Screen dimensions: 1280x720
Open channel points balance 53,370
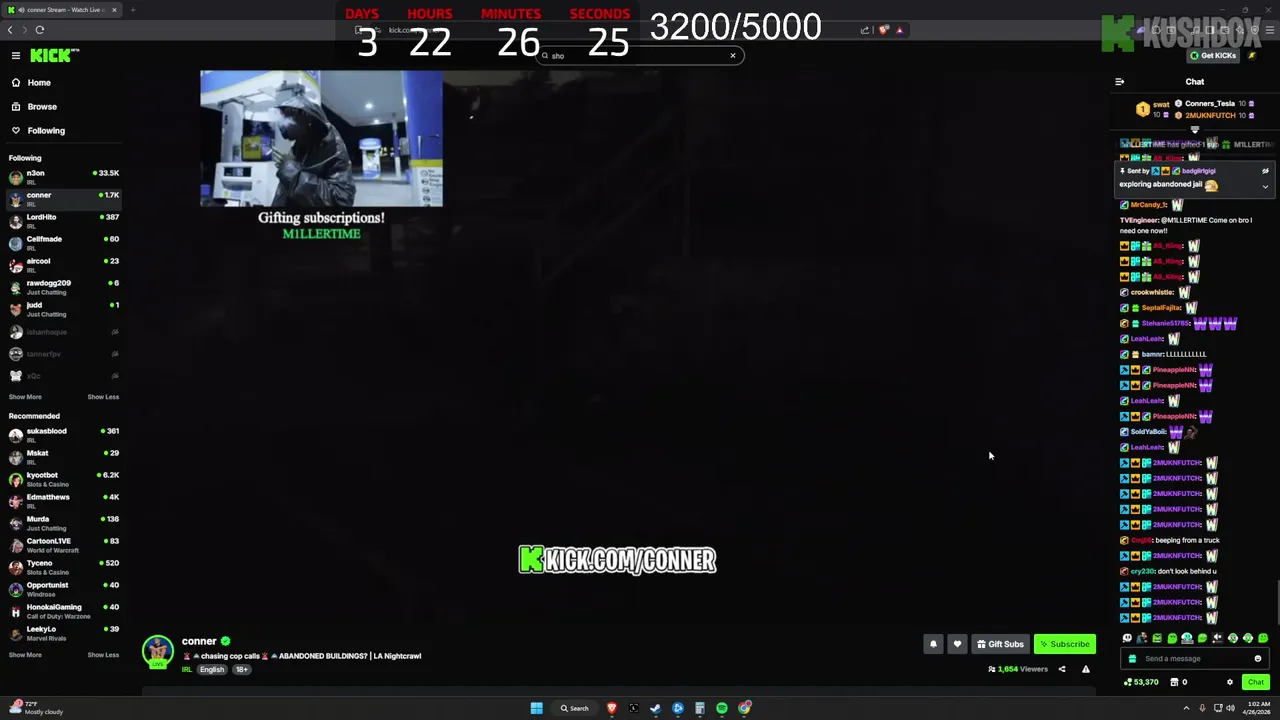tap(1141, 682)
